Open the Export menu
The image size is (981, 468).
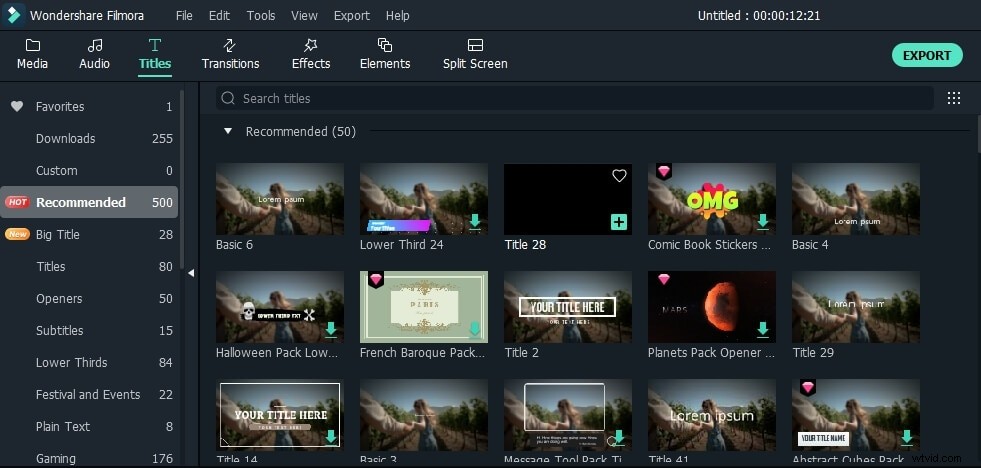click(351, 16)
